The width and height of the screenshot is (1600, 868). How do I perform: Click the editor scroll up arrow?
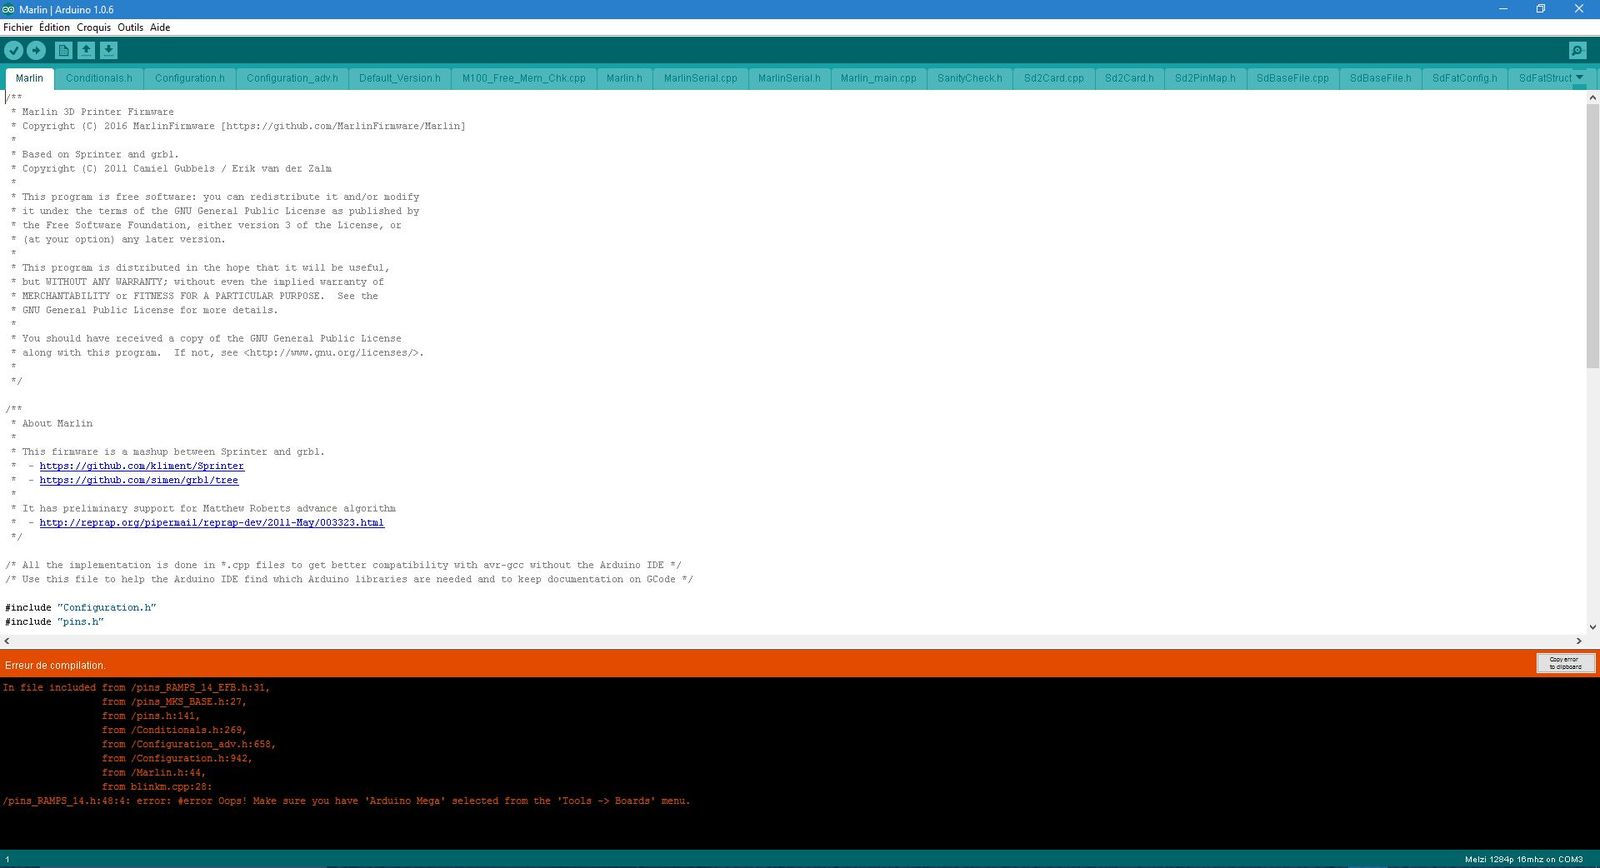[1593, 97]
